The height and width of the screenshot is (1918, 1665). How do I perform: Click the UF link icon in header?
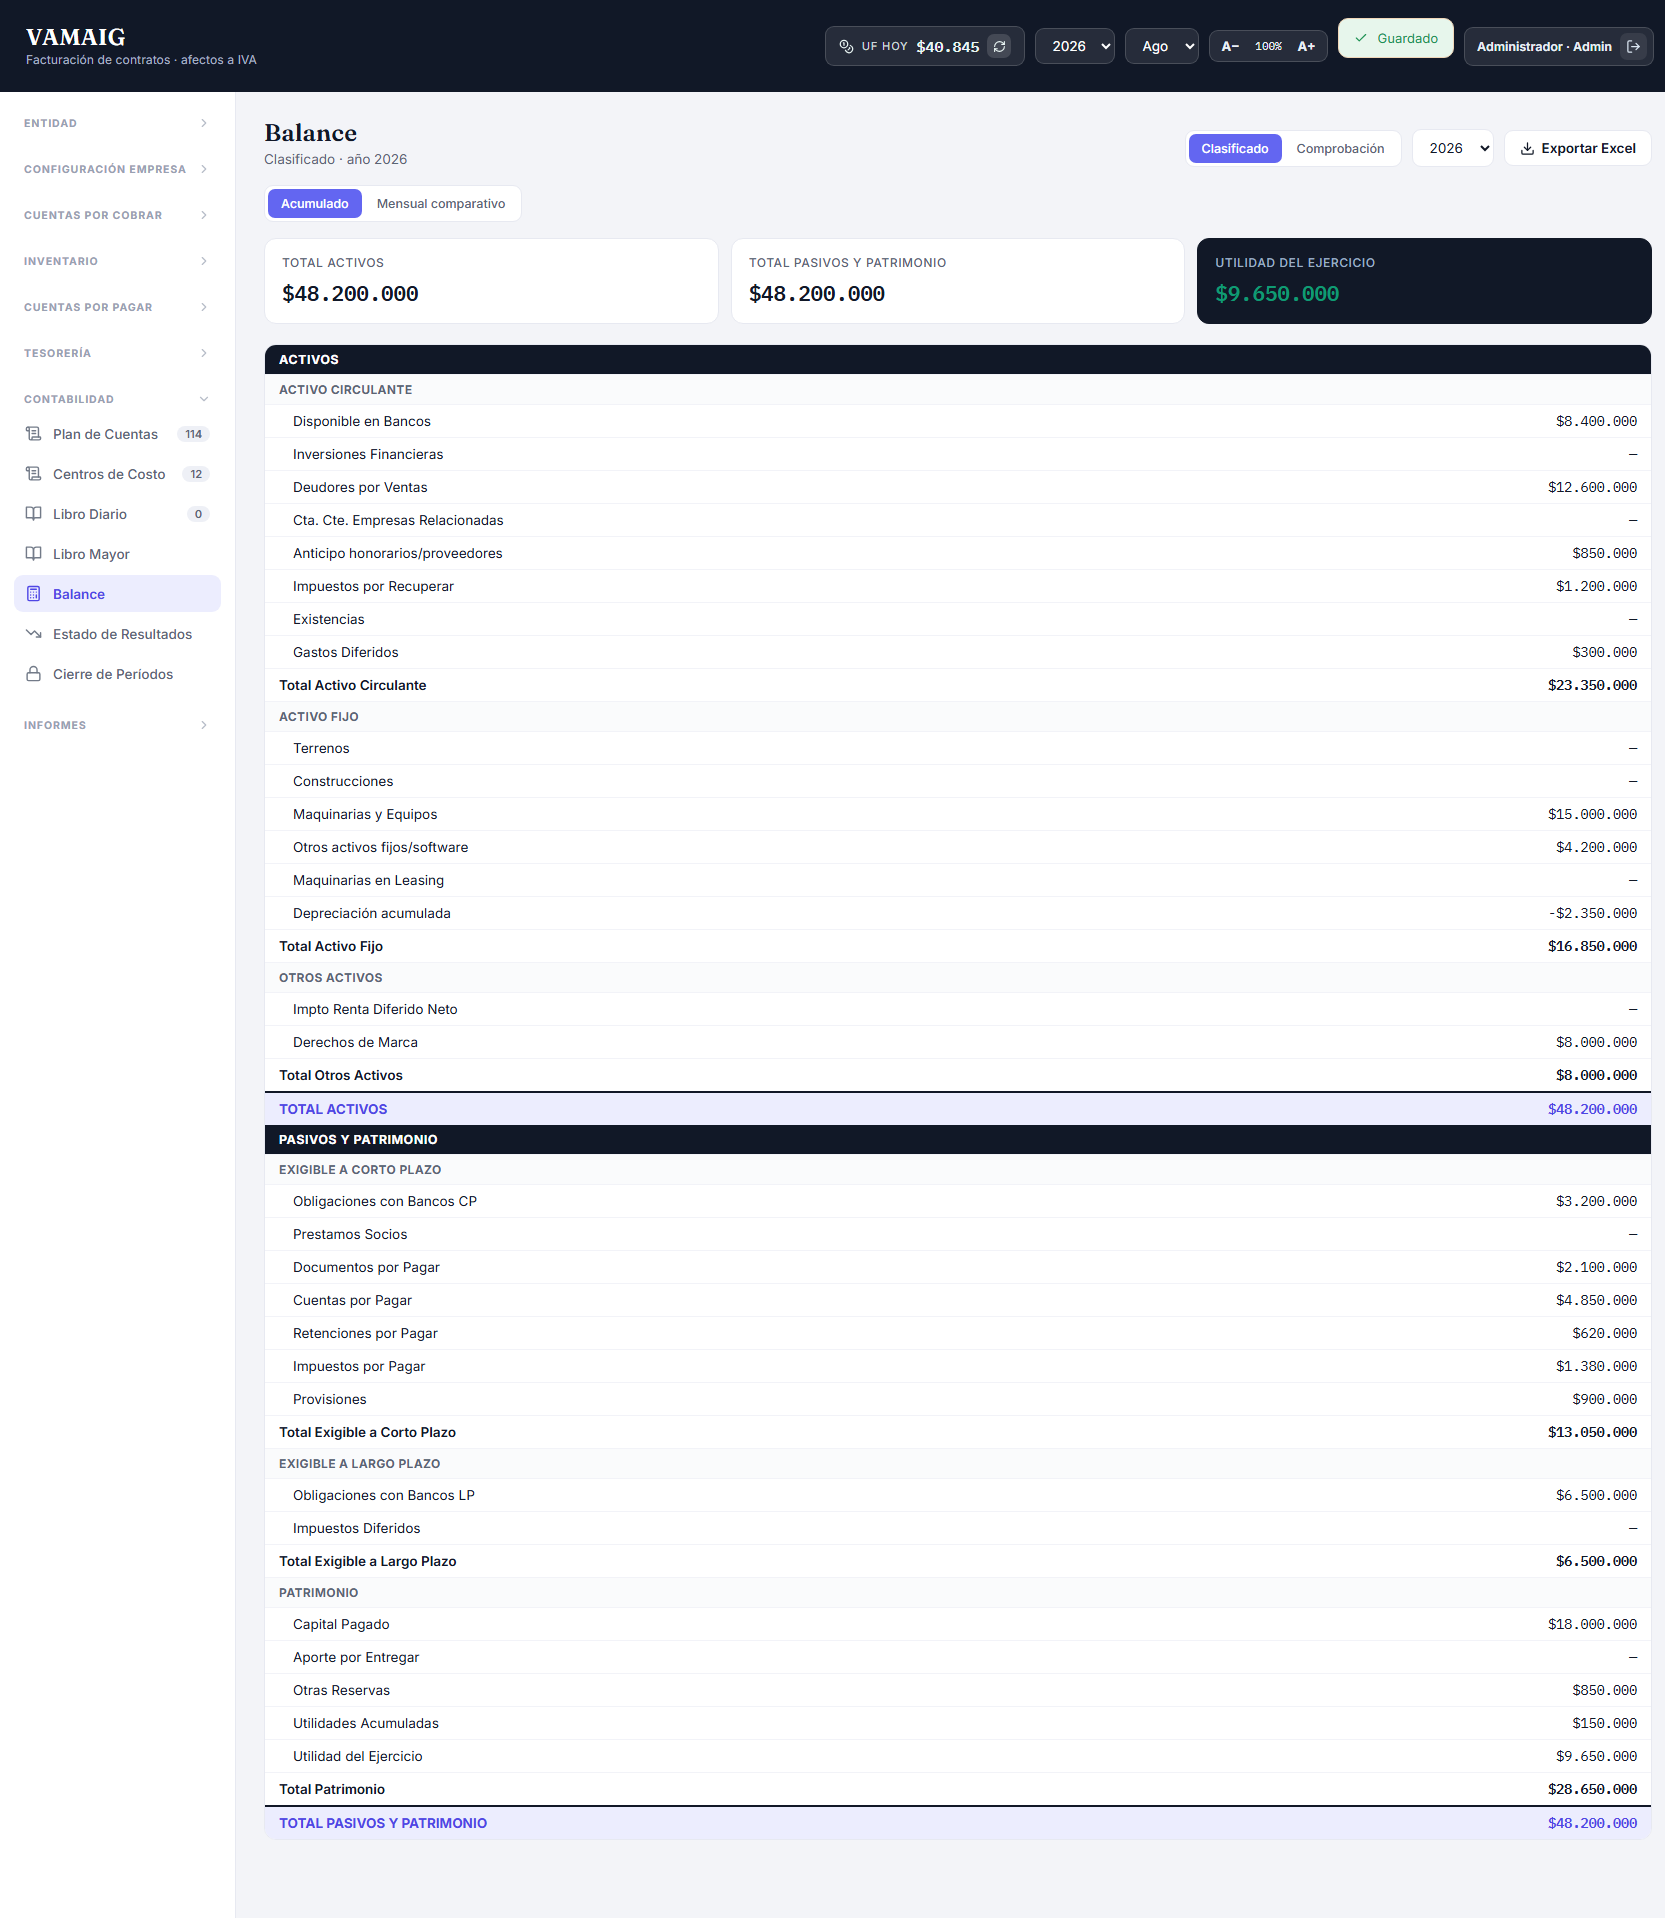tap(846, 46)
